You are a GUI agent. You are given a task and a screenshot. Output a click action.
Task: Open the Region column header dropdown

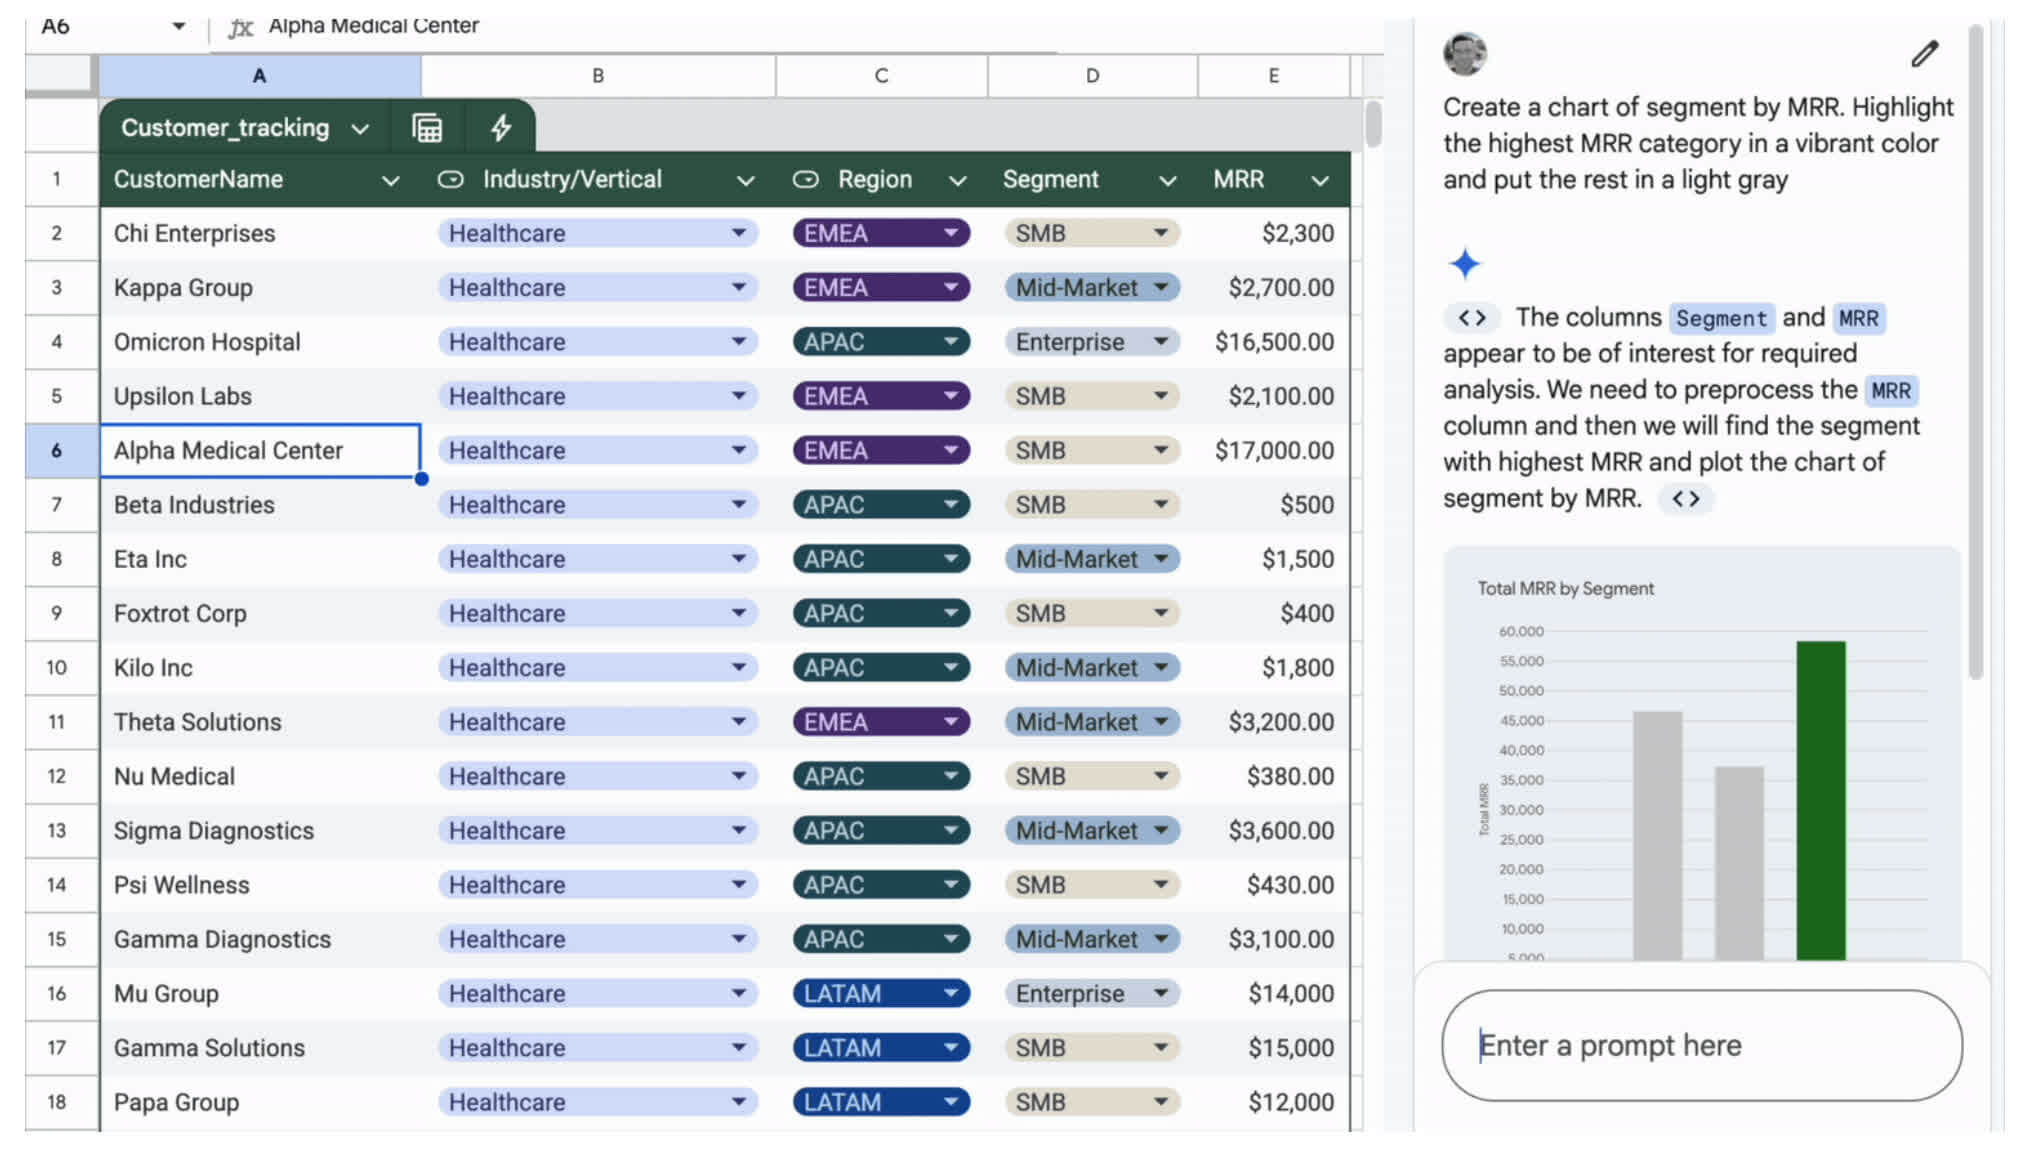coord(957,181)
